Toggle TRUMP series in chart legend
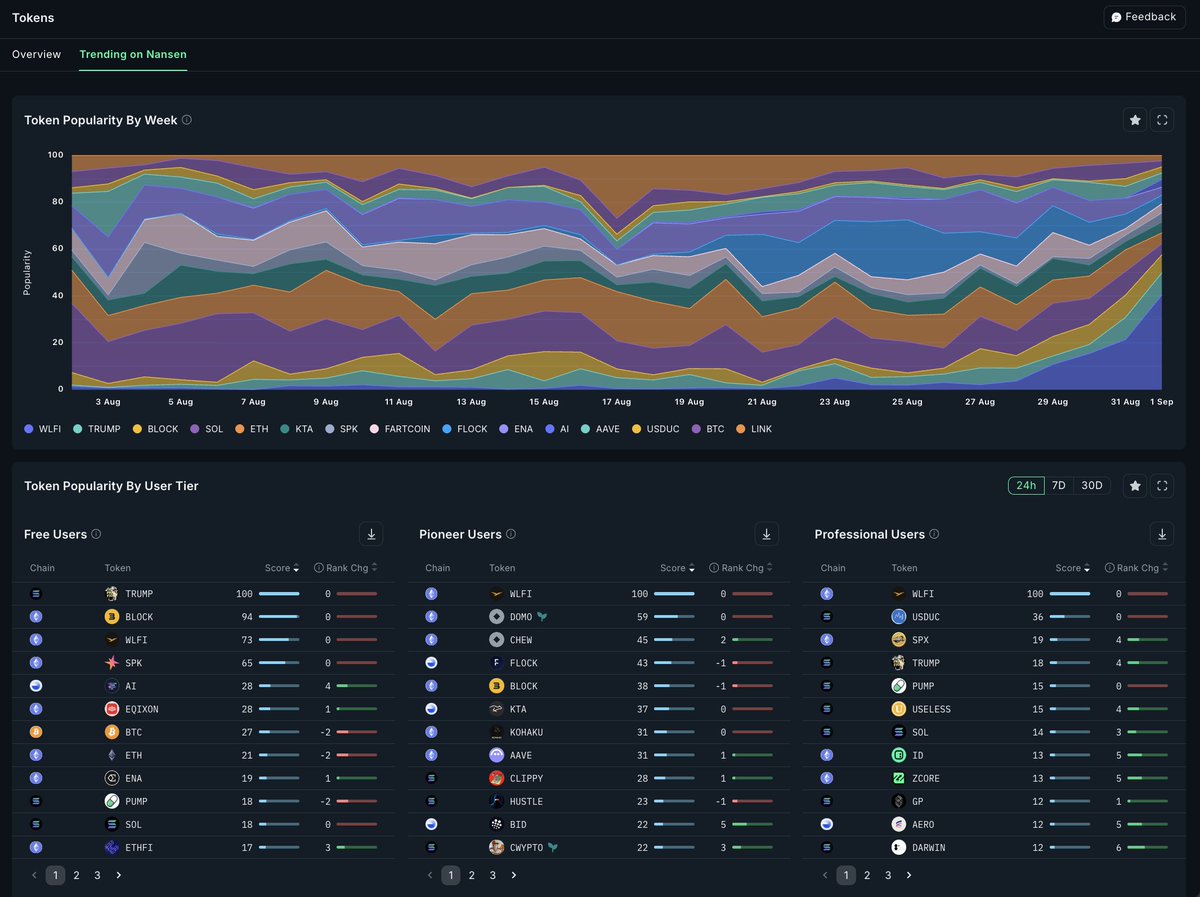 coord(96,429)
